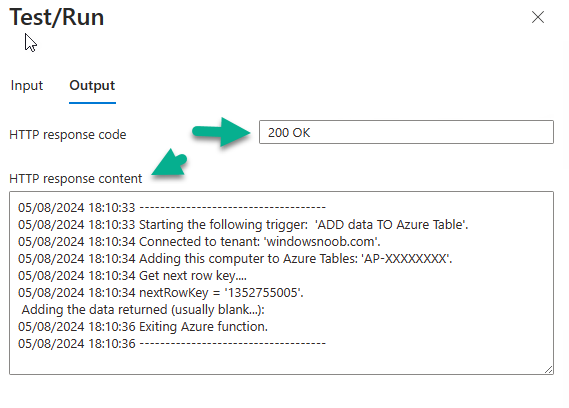
Task: Click the first dashed separator log line
Action: [x=172, y=208]
